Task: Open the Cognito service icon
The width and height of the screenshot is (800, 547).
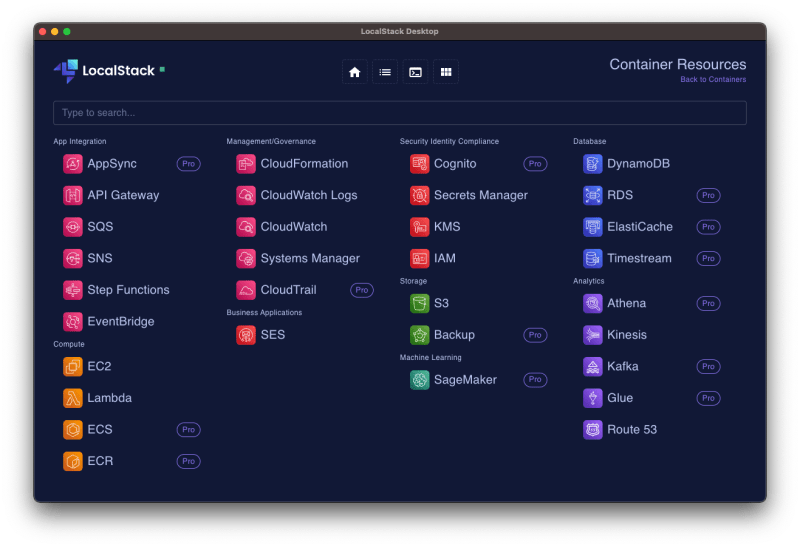Action: 419,164
